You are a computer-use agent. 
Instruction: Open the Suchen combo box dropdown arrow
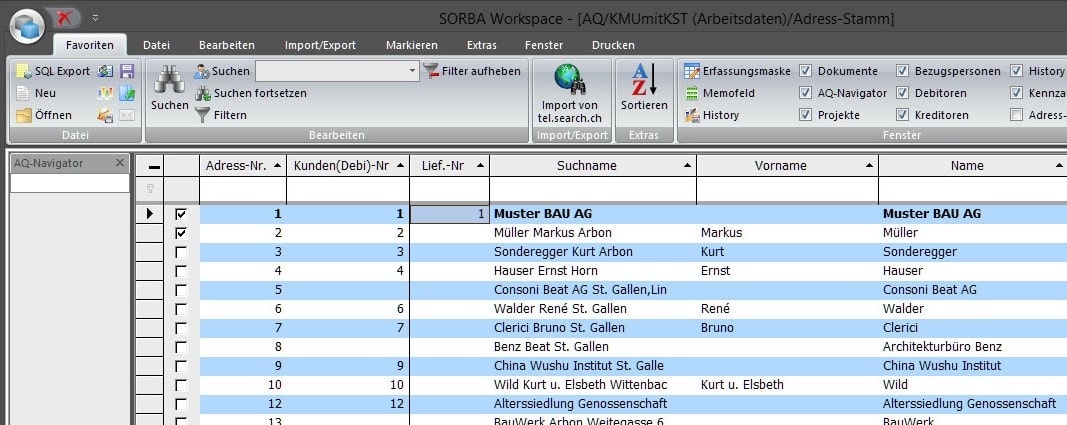click(x=412, y=71)
